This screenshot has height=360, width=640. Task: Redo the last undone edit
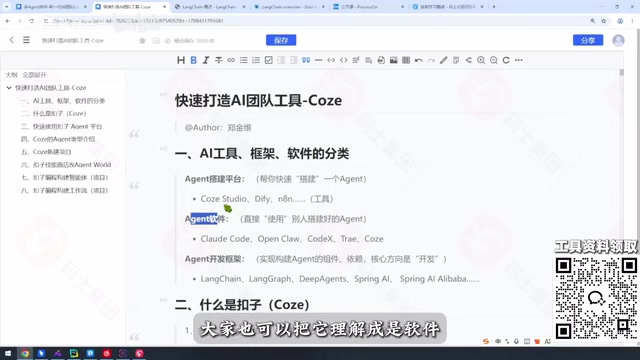click(431, 60)
